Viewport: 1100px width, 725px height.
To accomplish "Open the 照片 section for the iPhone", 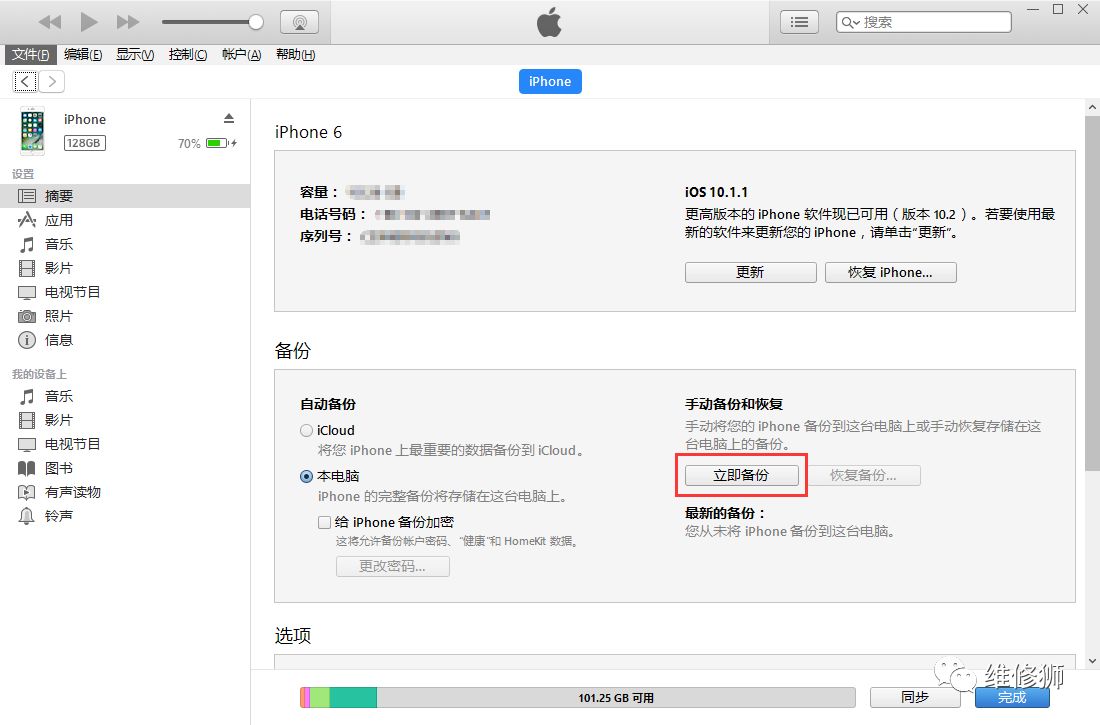I will coord(57,316).
